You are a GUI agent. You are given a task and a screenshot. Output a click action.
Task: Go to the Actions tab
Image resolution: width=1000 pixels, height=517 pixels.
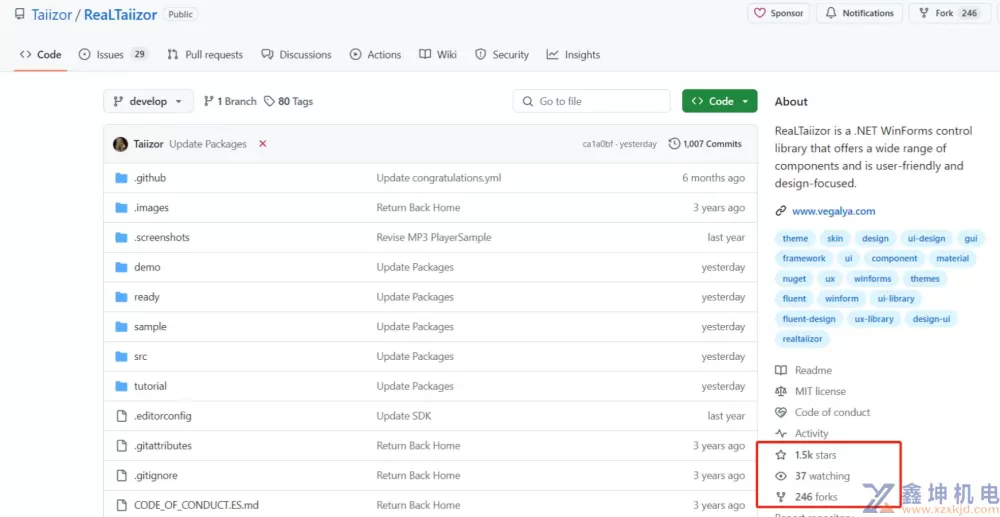tap(376, 55)
